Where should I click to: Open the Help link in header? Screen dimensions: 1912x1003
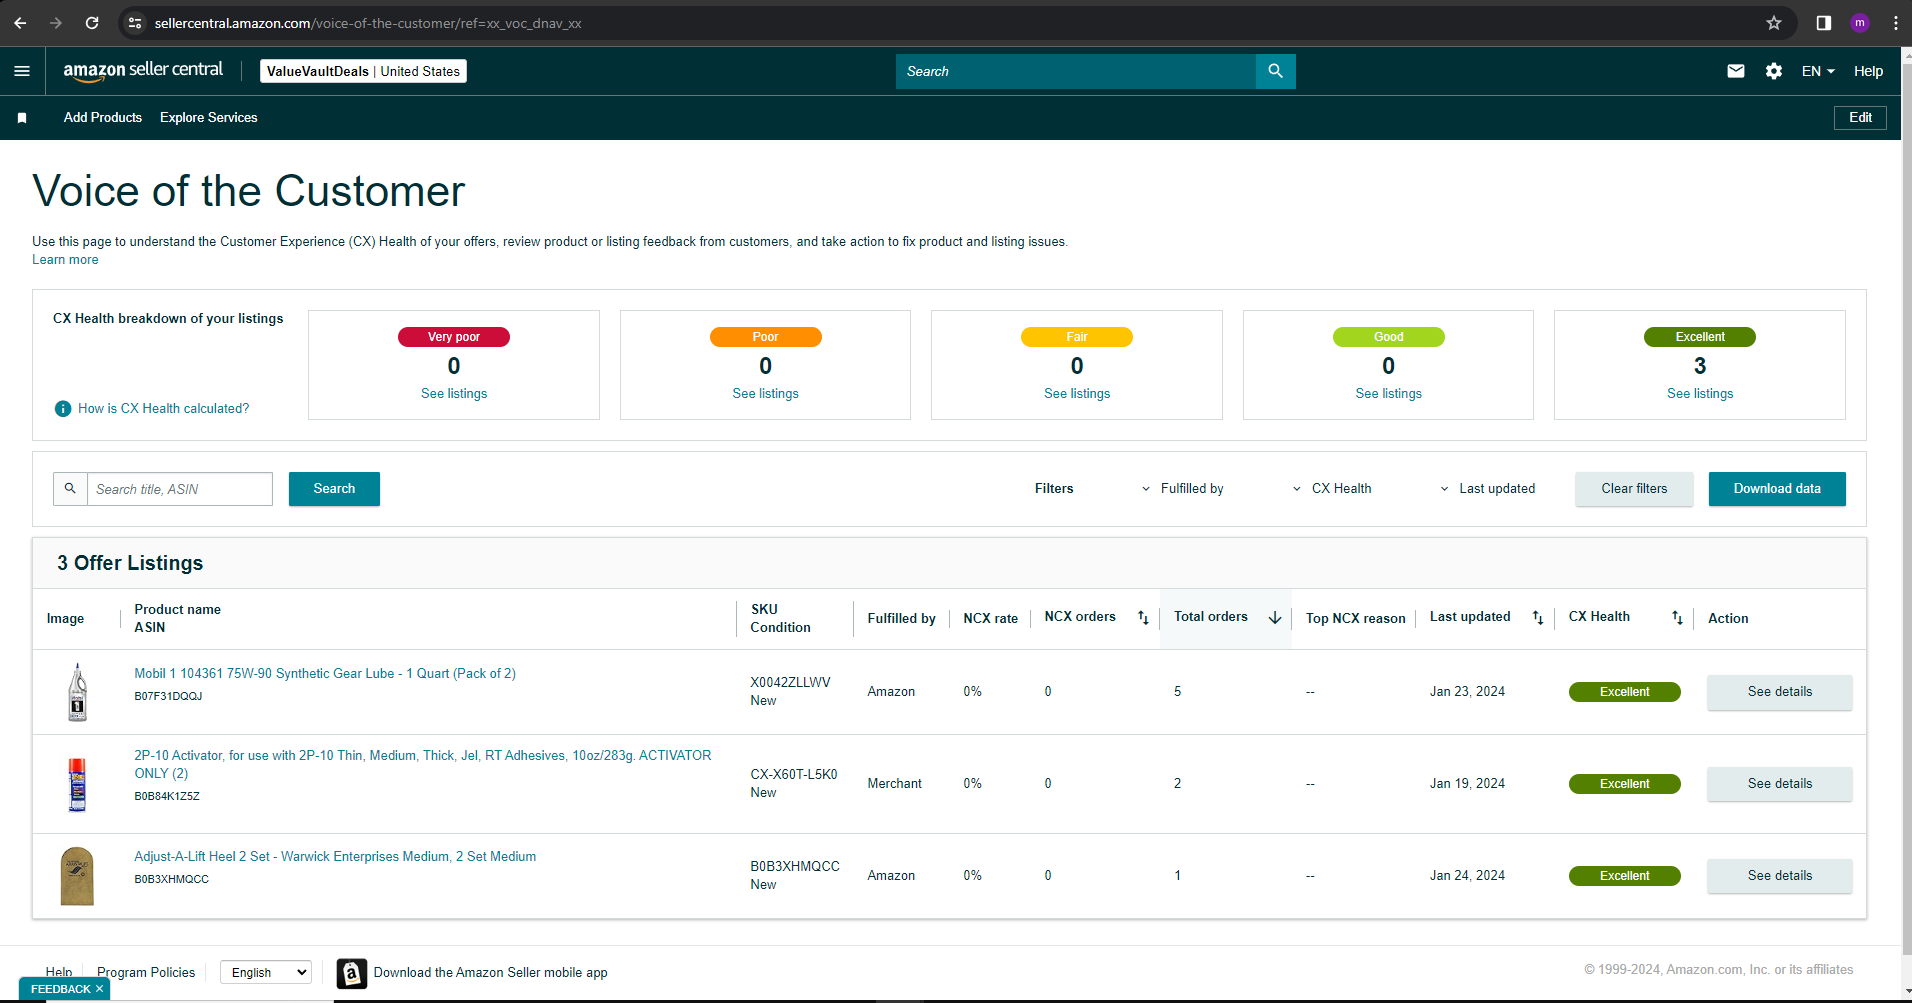pos(1868,71)
